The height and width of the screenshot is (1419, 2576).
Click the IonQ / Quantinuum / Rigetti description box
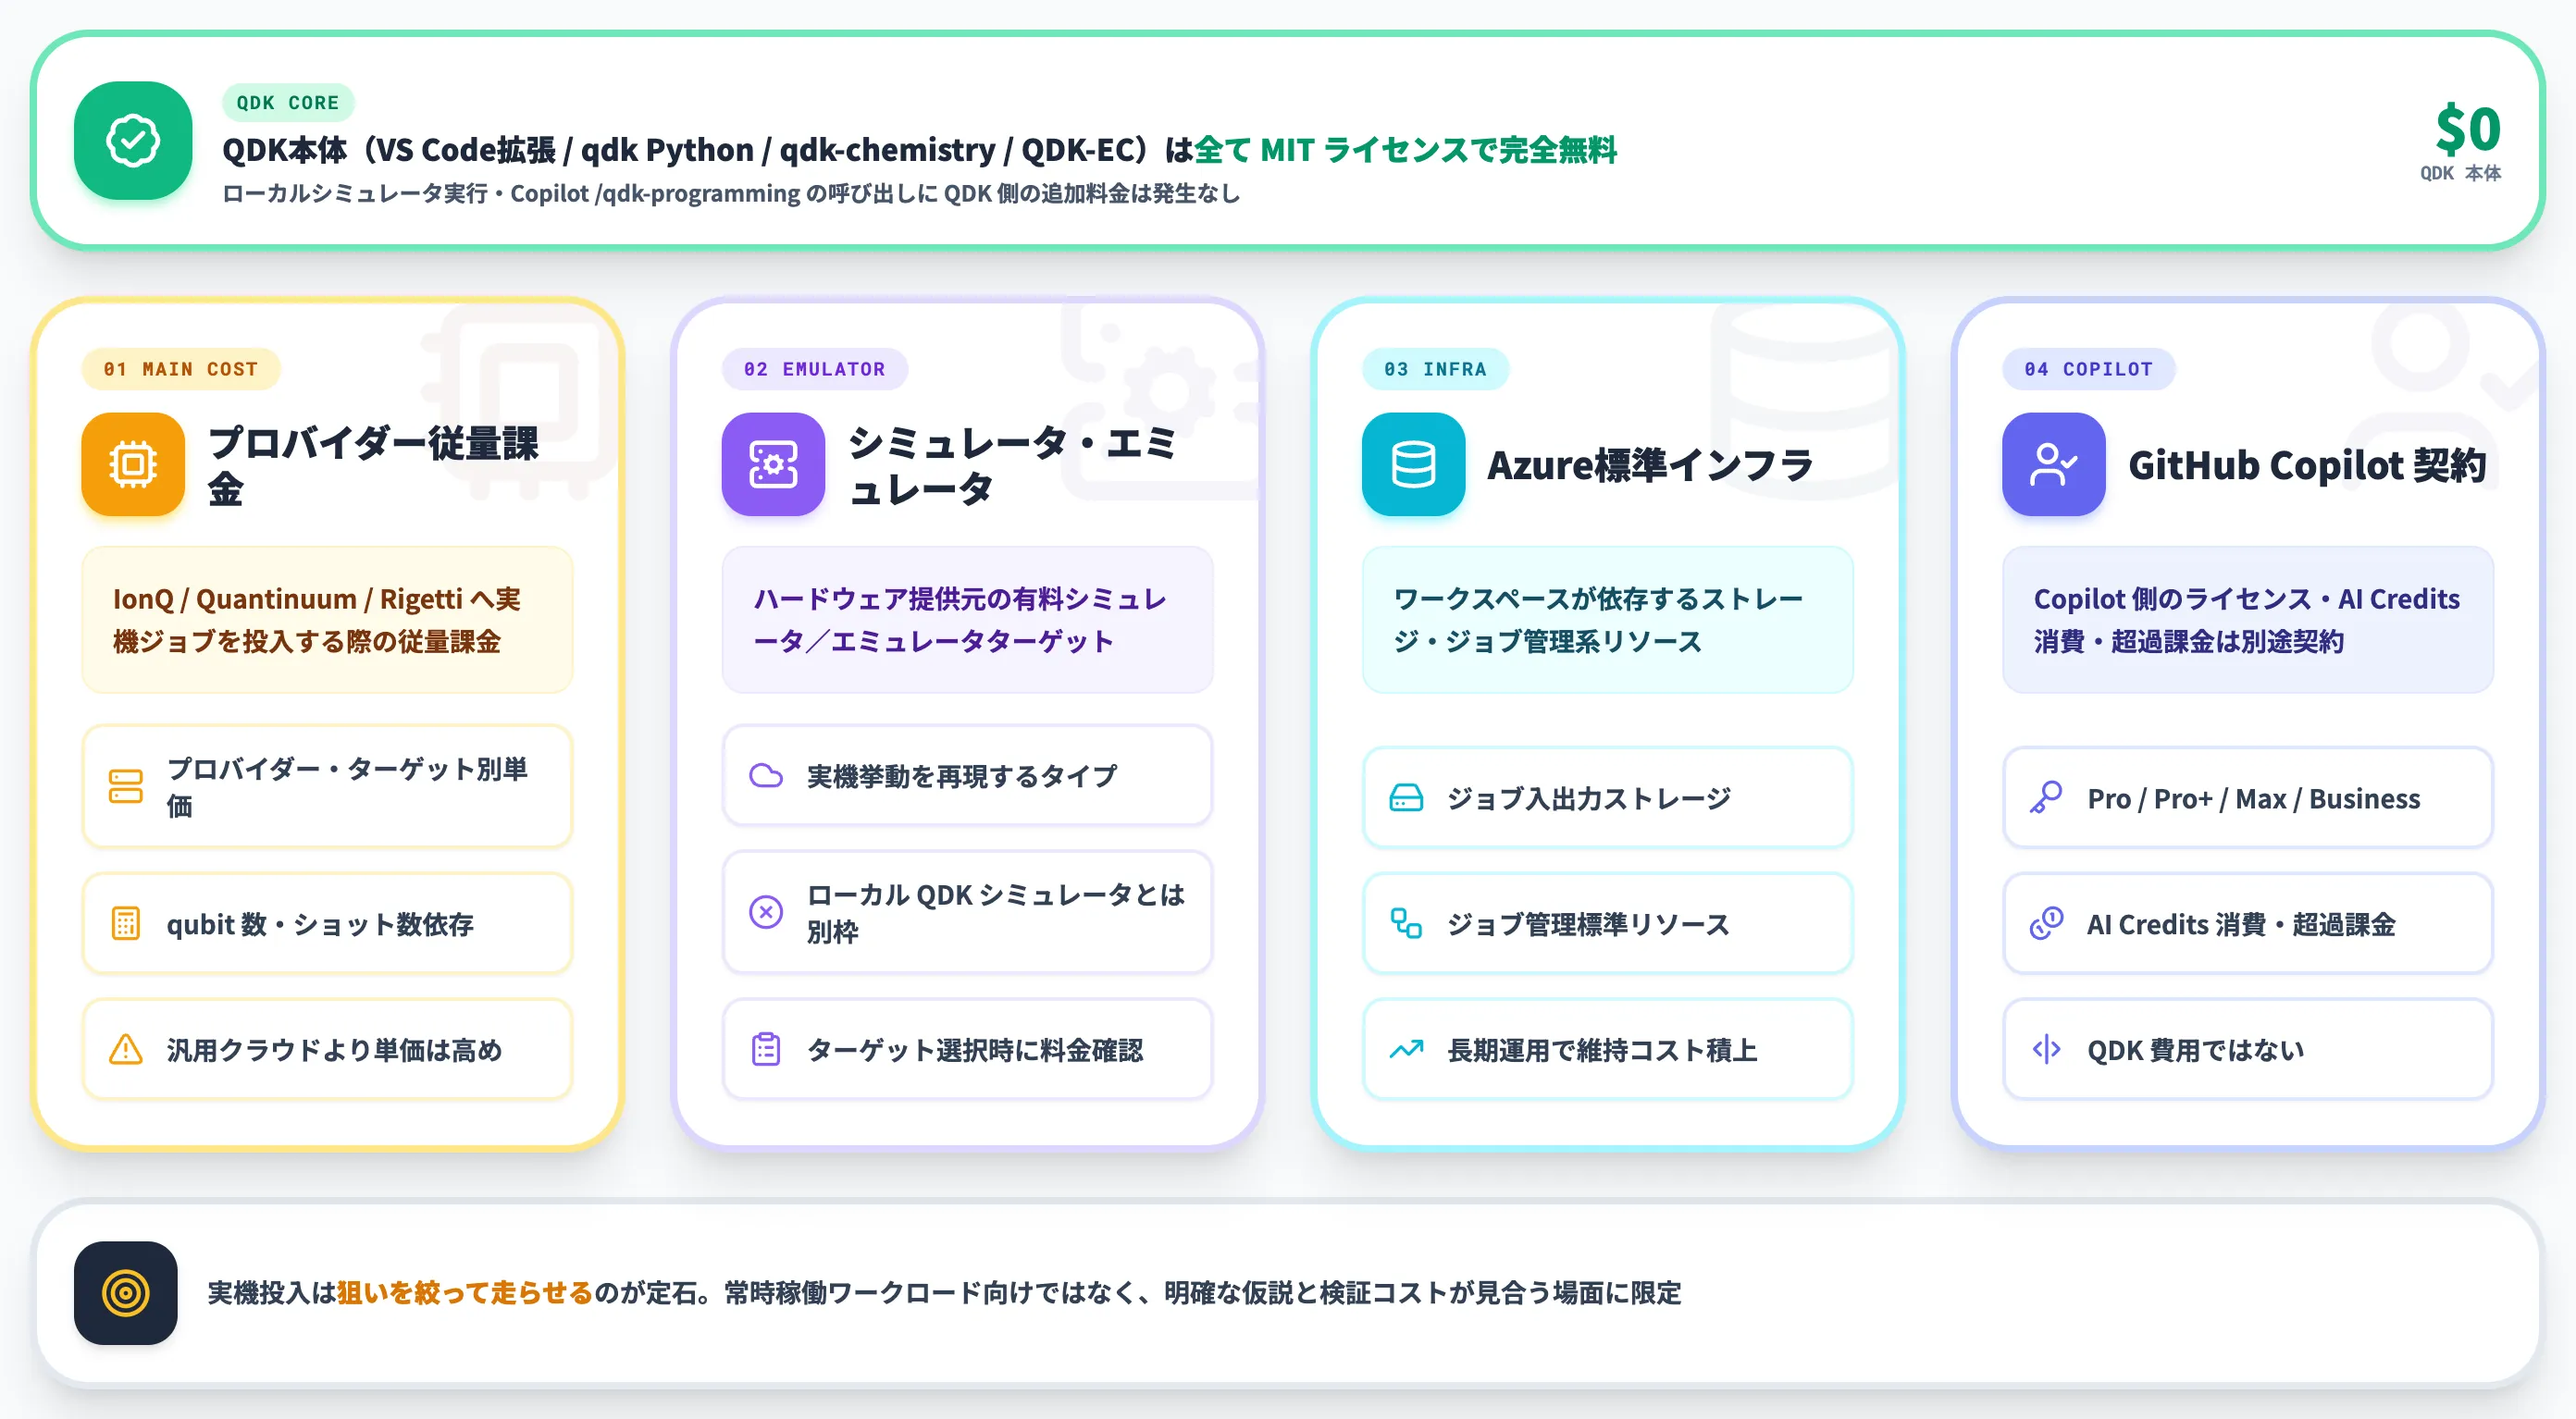point(328,620)
